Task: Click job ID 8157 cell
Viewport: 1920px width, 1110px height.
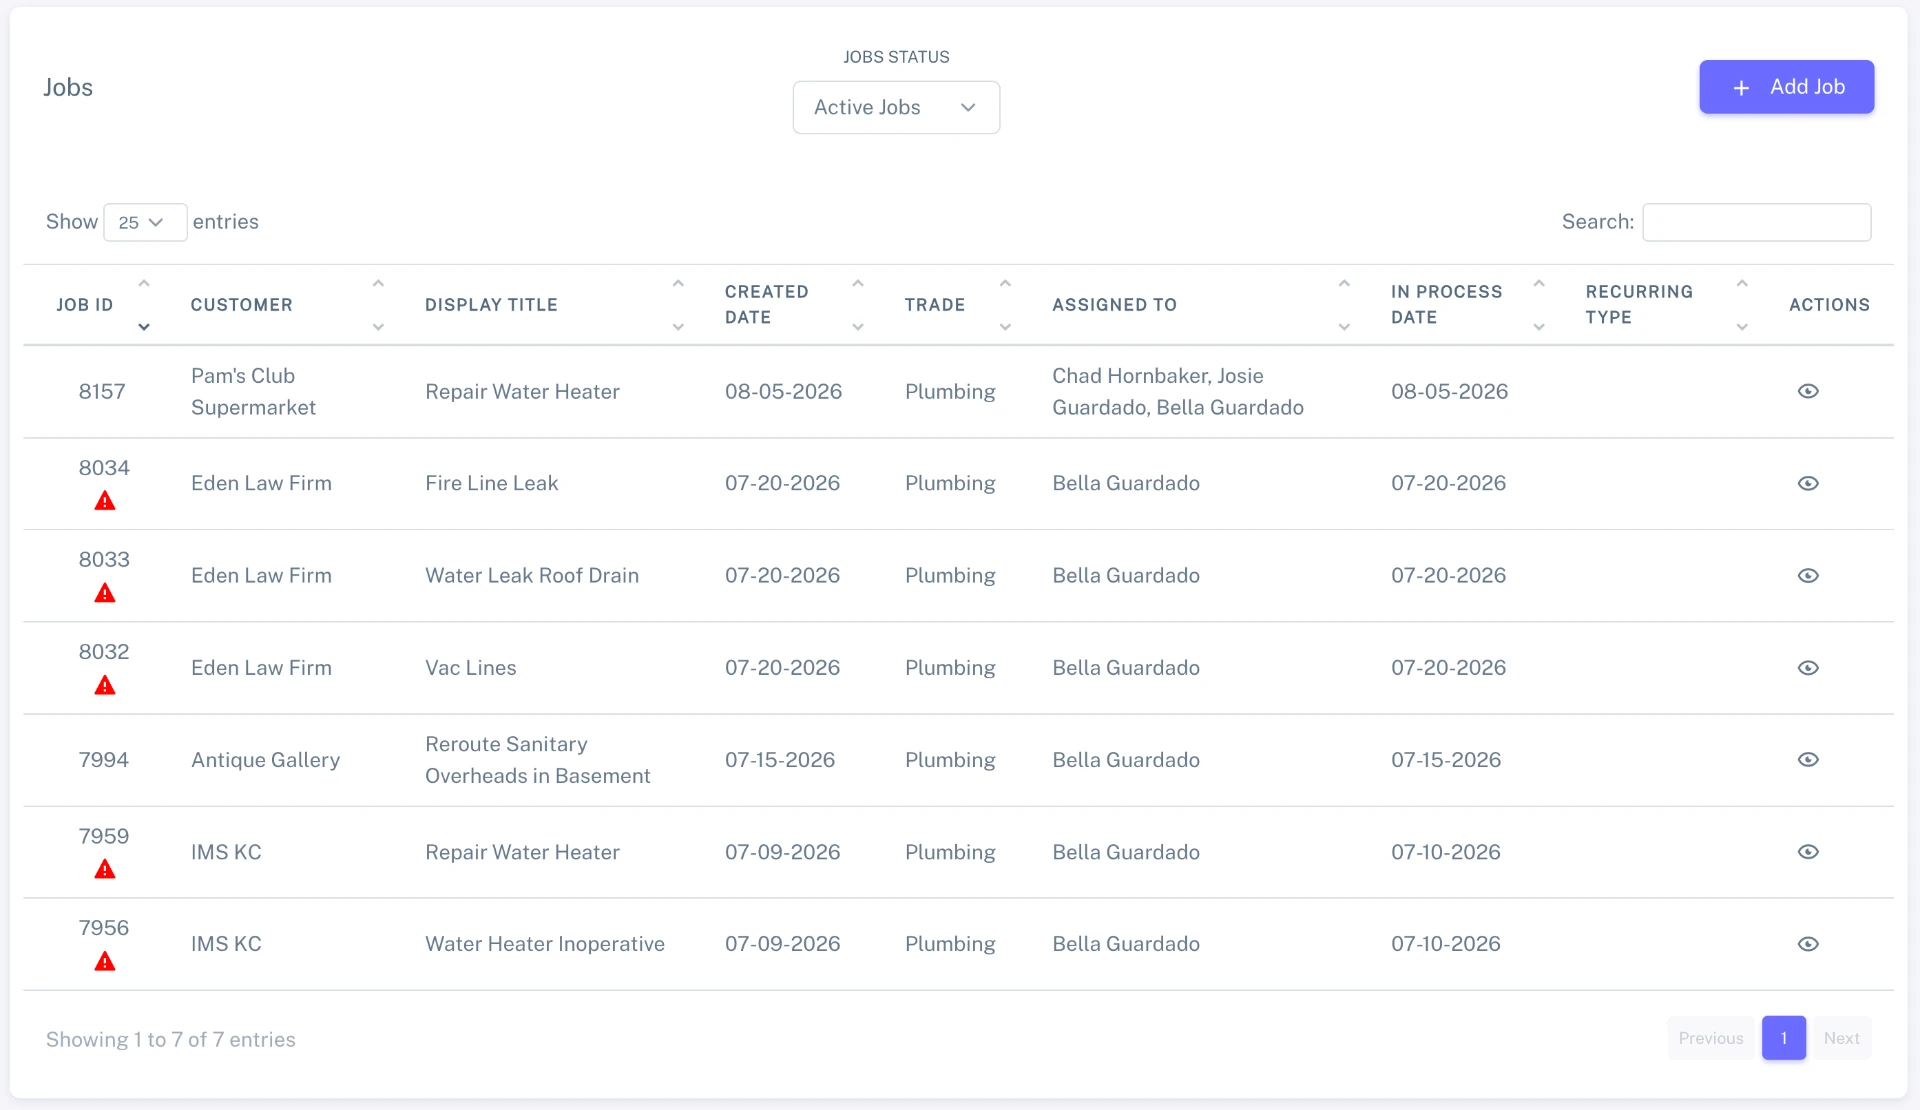Action: coord(102,391)
